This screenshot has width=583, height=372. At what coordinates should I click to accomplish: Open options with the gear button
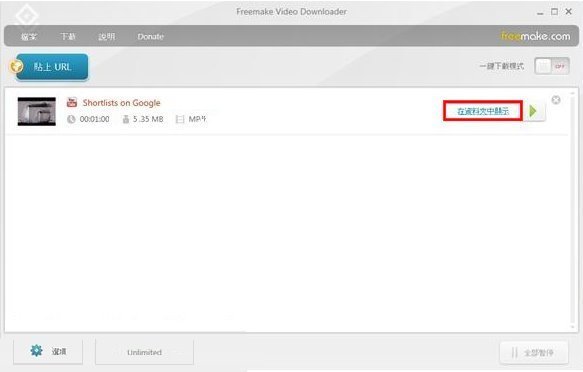(x=48, y=351)
